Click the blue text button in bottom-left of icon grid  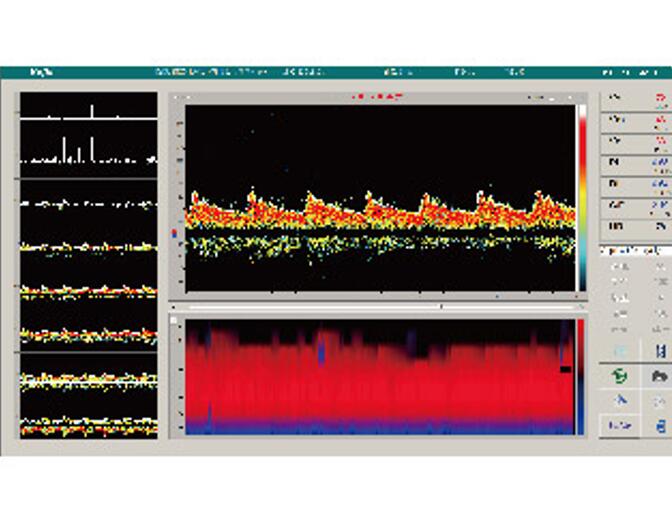click(618, 426)
